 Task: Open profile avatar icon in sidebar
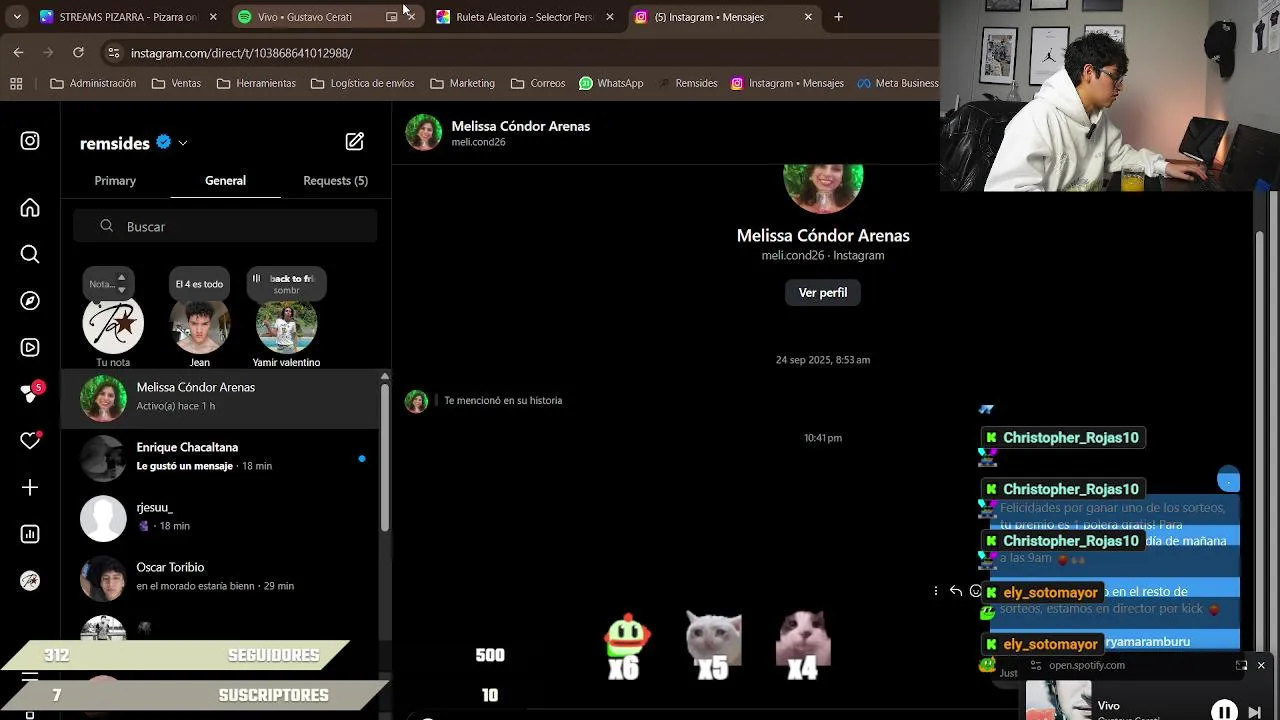30,581
